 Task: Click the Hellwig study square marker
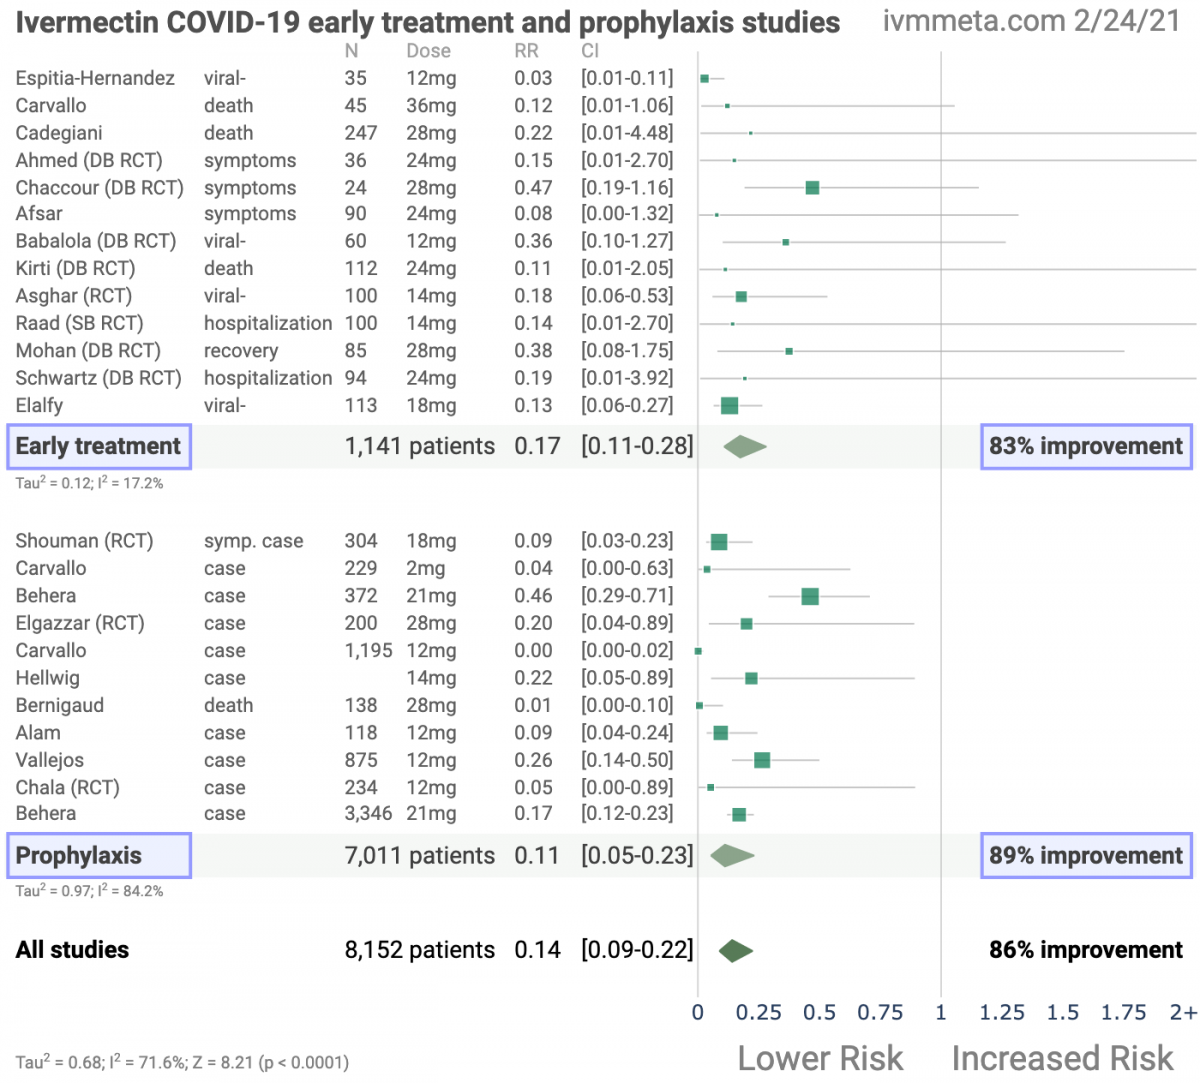point(751,679)
